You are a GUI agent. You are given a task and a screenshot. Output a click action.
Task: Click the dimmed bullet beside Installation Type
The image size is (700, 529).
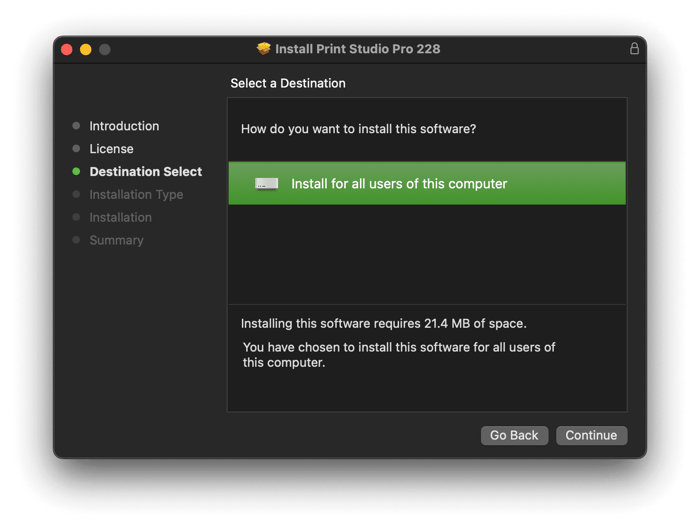click(76, 194)
